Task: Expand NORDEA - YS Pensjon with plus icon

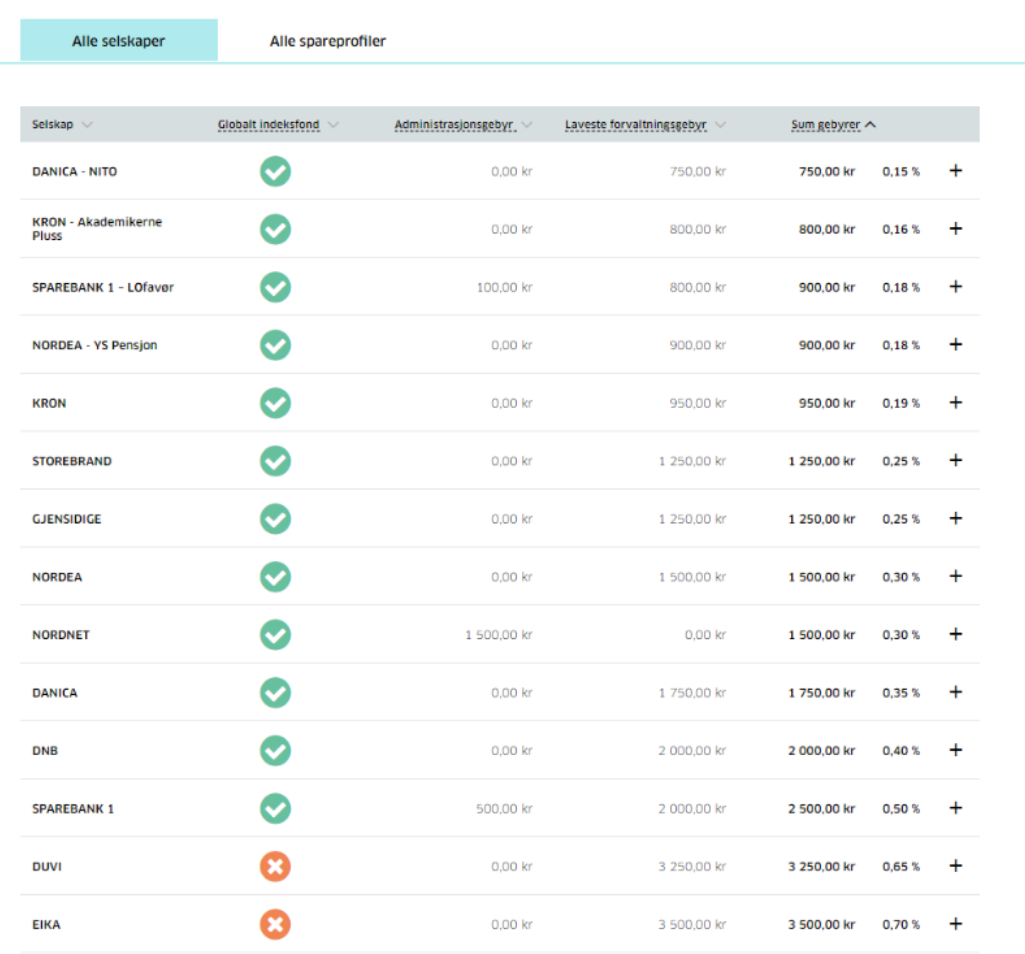Action: (955, 345)
